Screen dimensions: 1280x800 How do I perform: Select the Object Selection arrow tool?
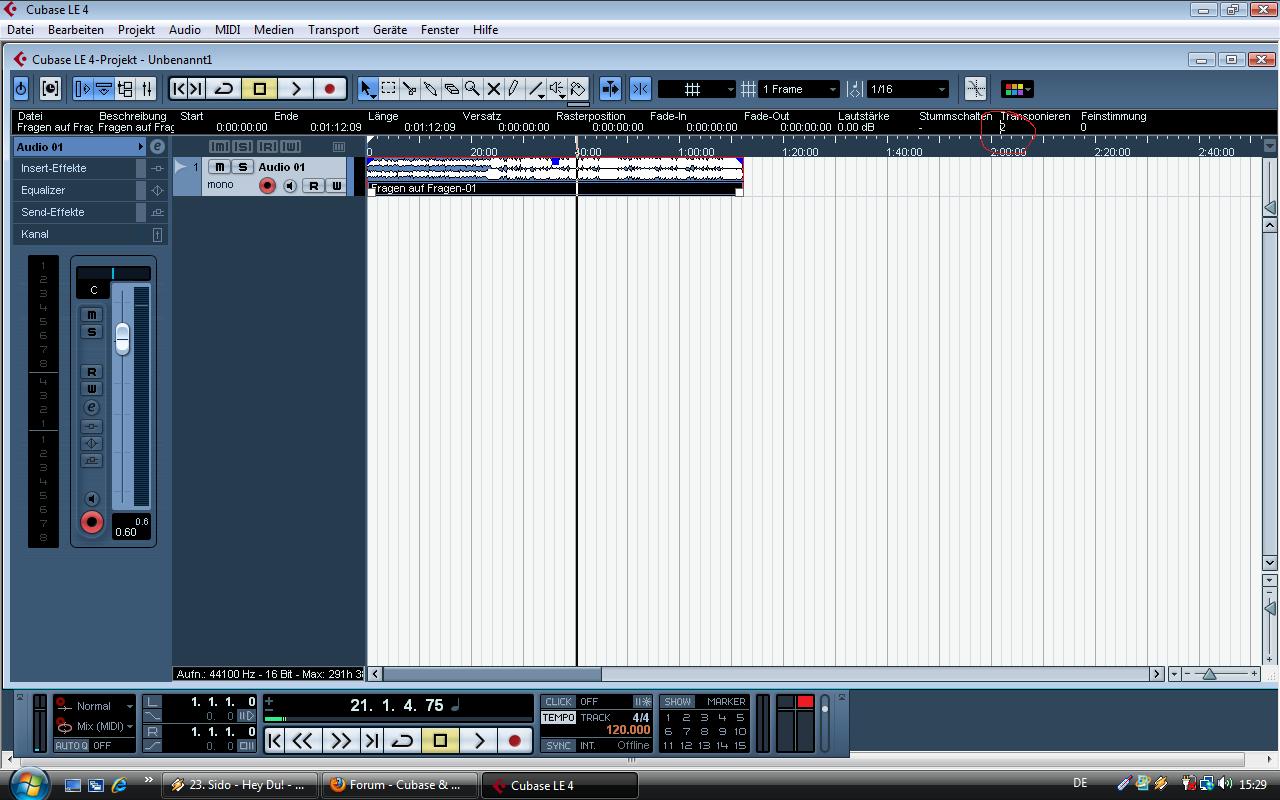tap(367, 89)
